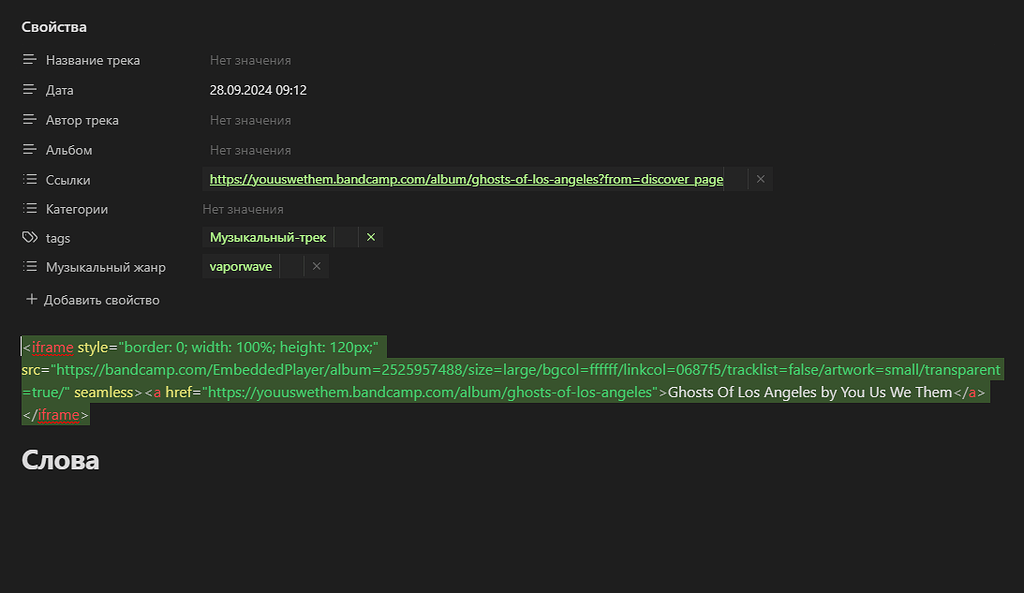The height and width of the screenshot is (593, 1024).
Task: Select the Музыкальный-трек tag pill
Action: coord(266,237)
